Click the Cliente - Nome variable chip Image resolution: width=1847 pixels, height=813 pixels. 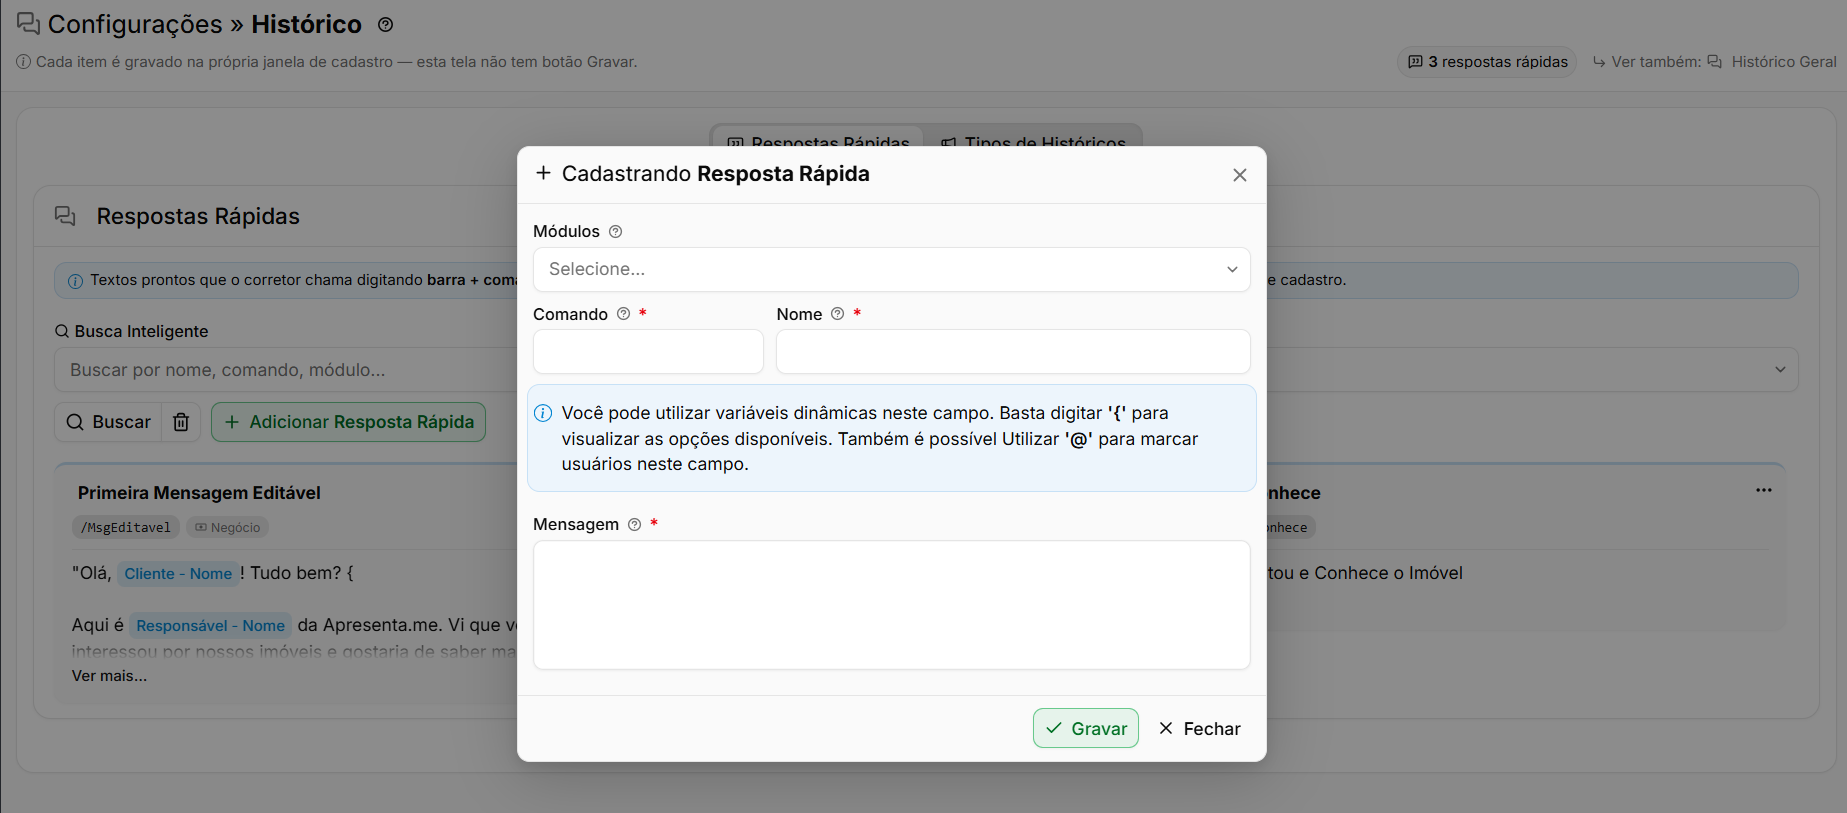(178, 574)
